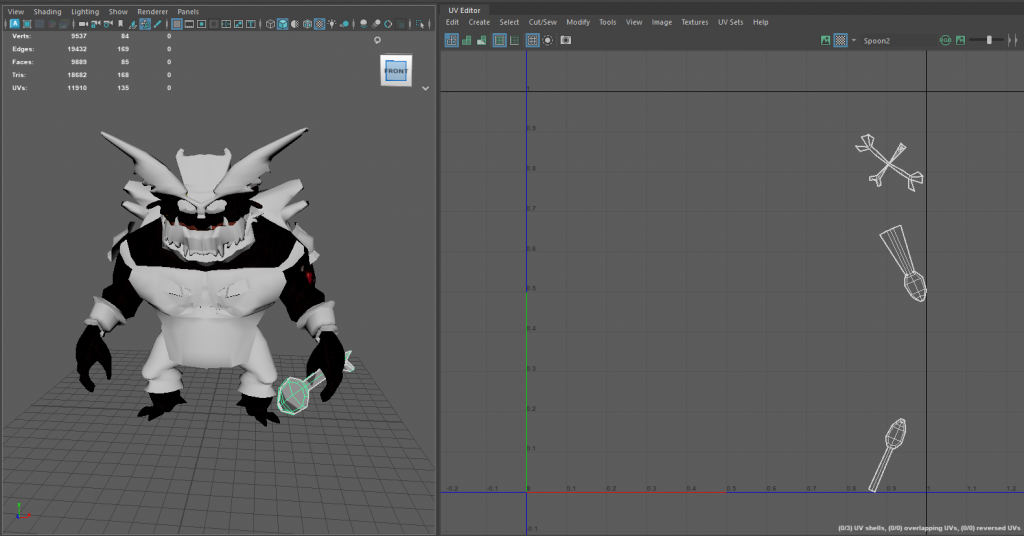Screen dimensions: 1024x536
Task: Open UV Editor View menu
Action: click(634, 22)
